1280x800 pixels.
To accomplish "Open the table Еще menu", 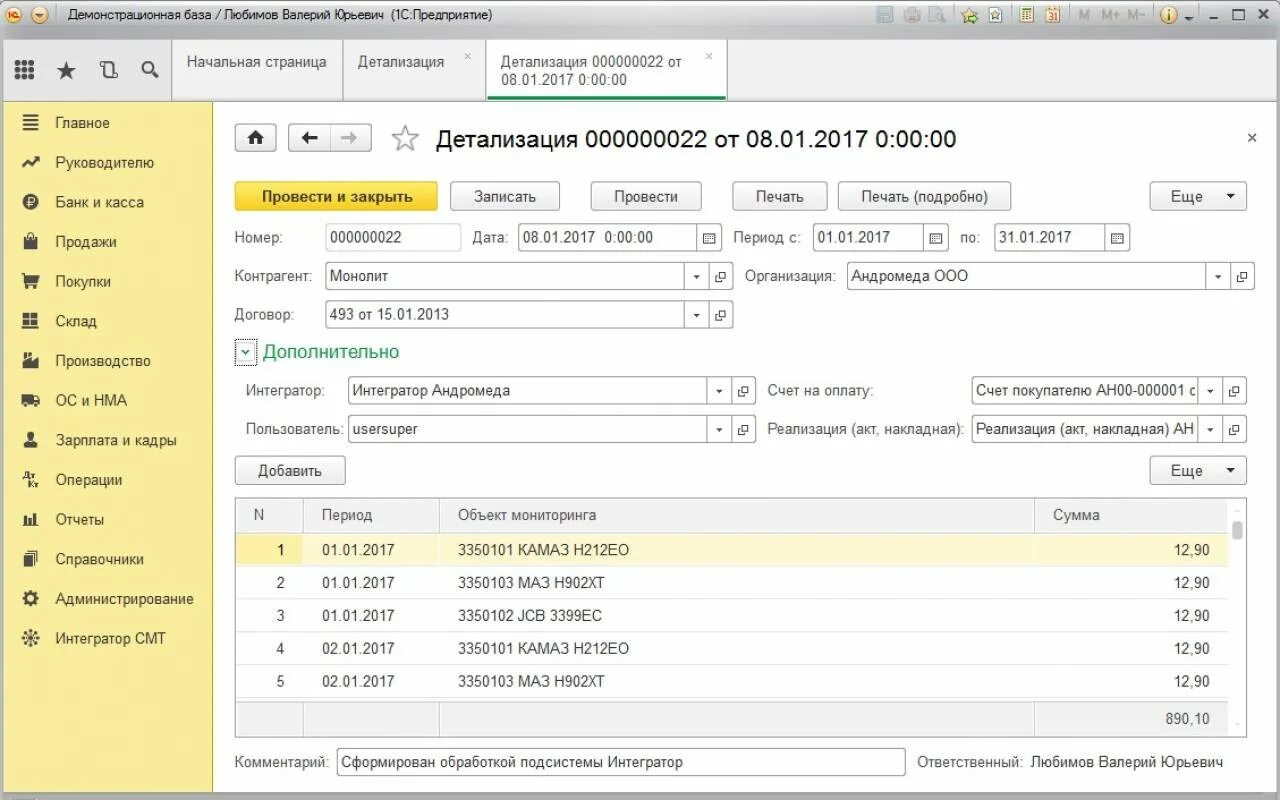I will [1198, 471].
